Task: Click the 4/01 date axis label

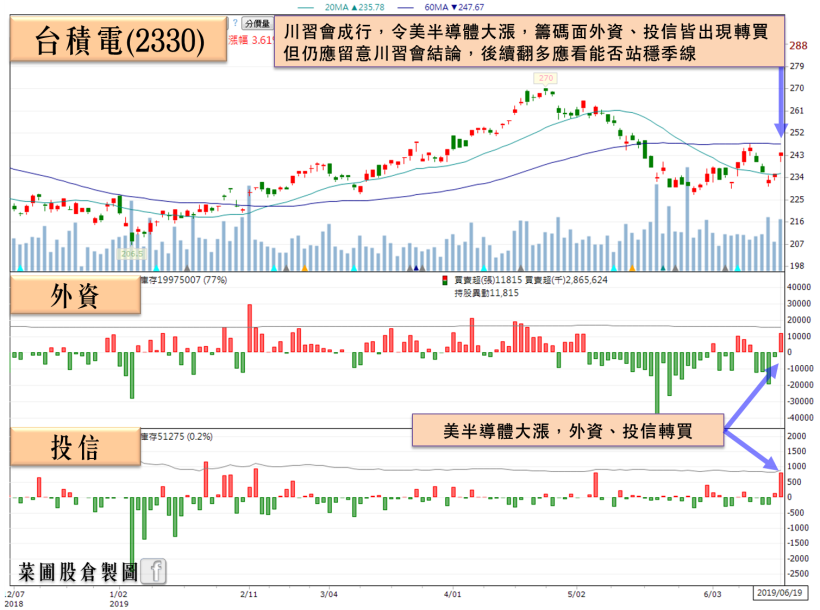Action: pos(452,594)
